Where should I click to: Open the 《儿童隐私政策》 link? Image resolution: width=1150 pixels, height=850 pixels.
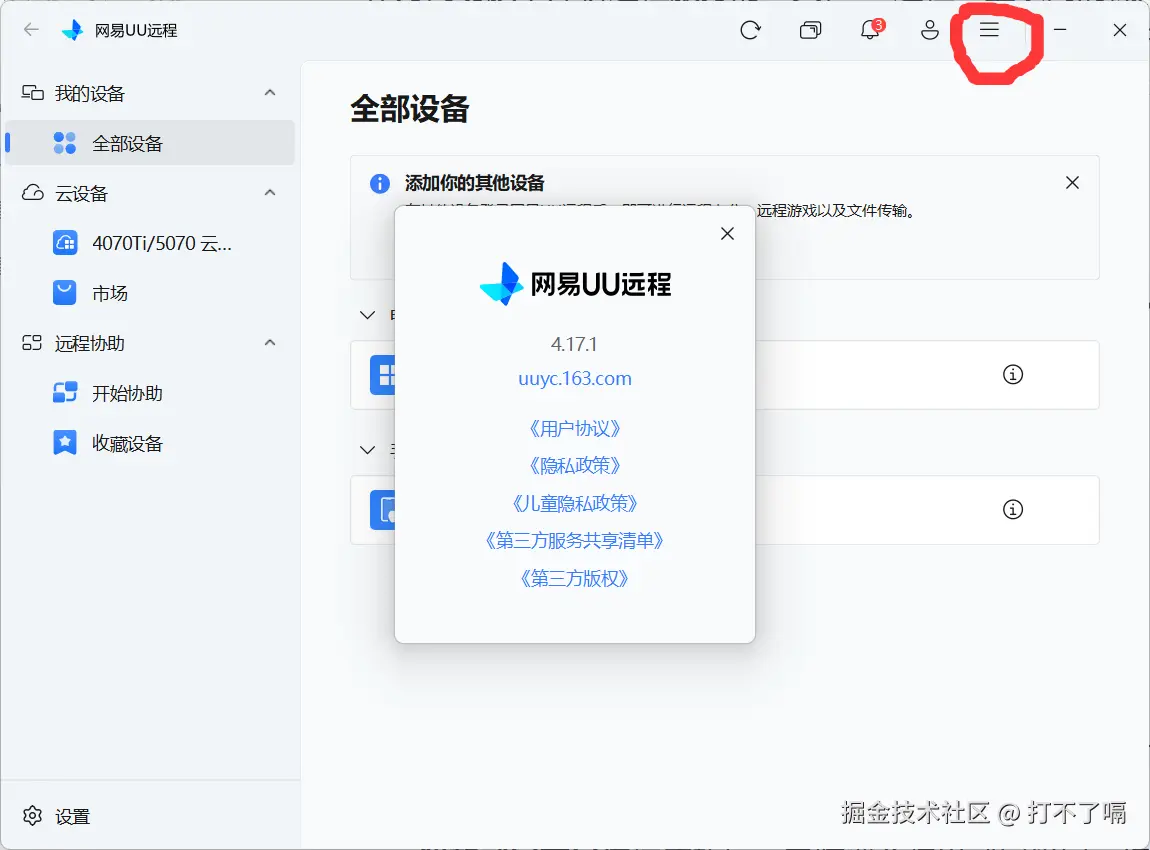pos(575,503)
